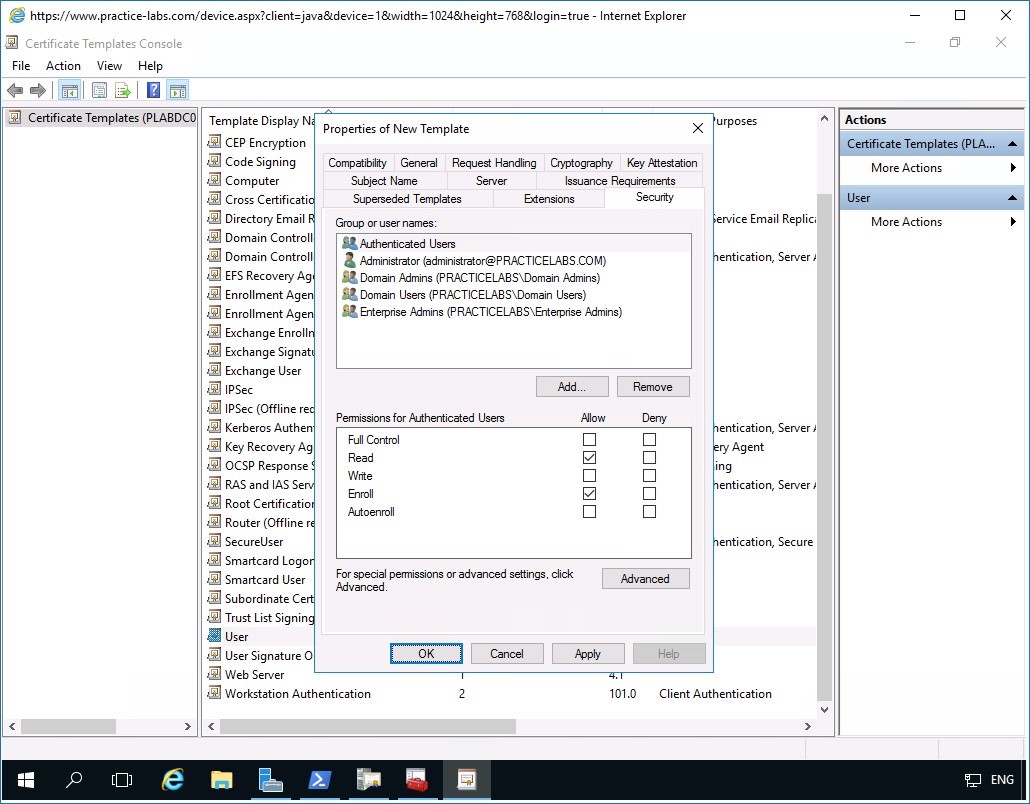This screenshot has height=804, width=1030.
Task: Deny Read permission checkbox
Action: point(649,457)
